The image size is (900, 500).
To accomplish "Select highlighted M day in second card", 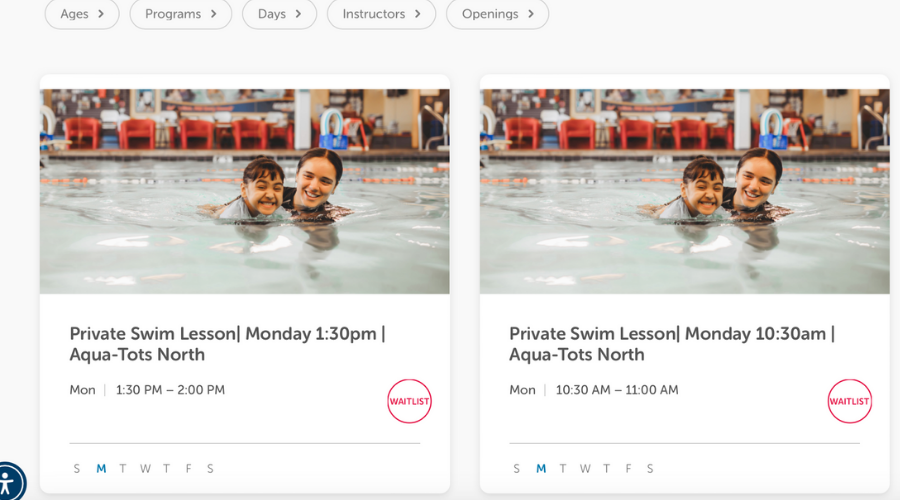I will point(541,468).
